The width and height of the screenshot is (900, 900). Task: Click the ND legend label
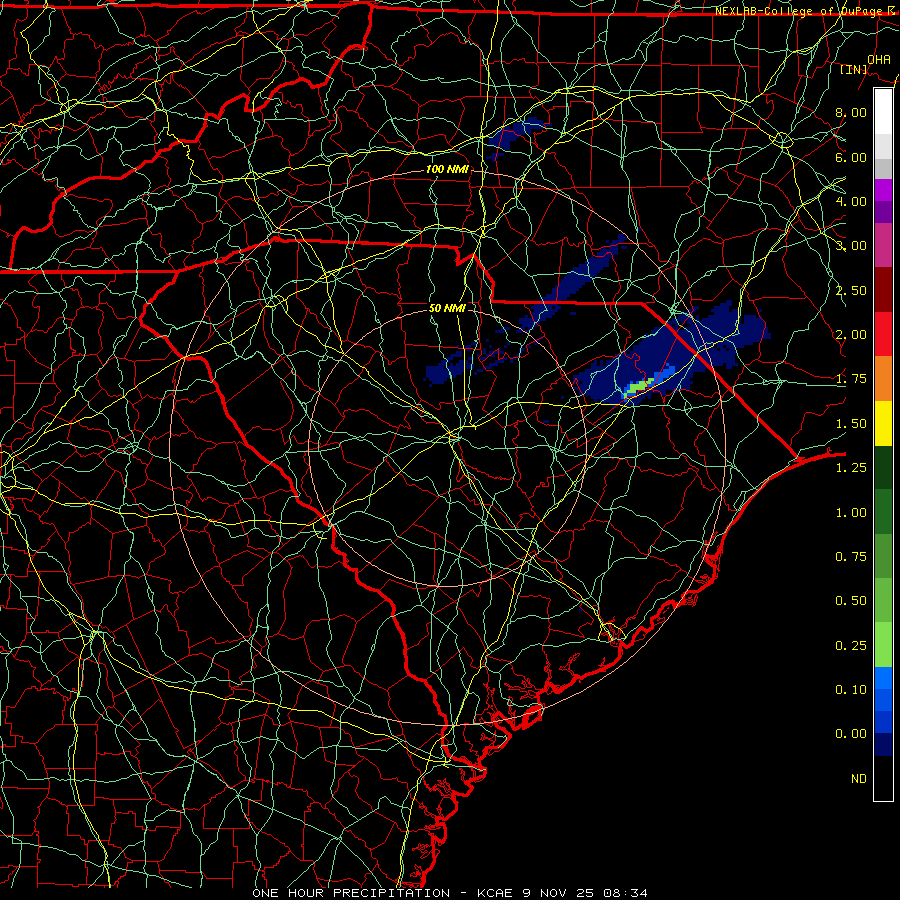pyautogui.click(x=859, y=779)
